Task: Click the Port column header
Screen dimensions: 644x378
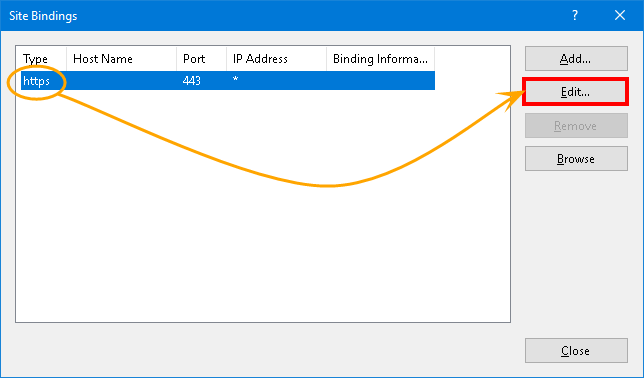Action: coord(202,59)
